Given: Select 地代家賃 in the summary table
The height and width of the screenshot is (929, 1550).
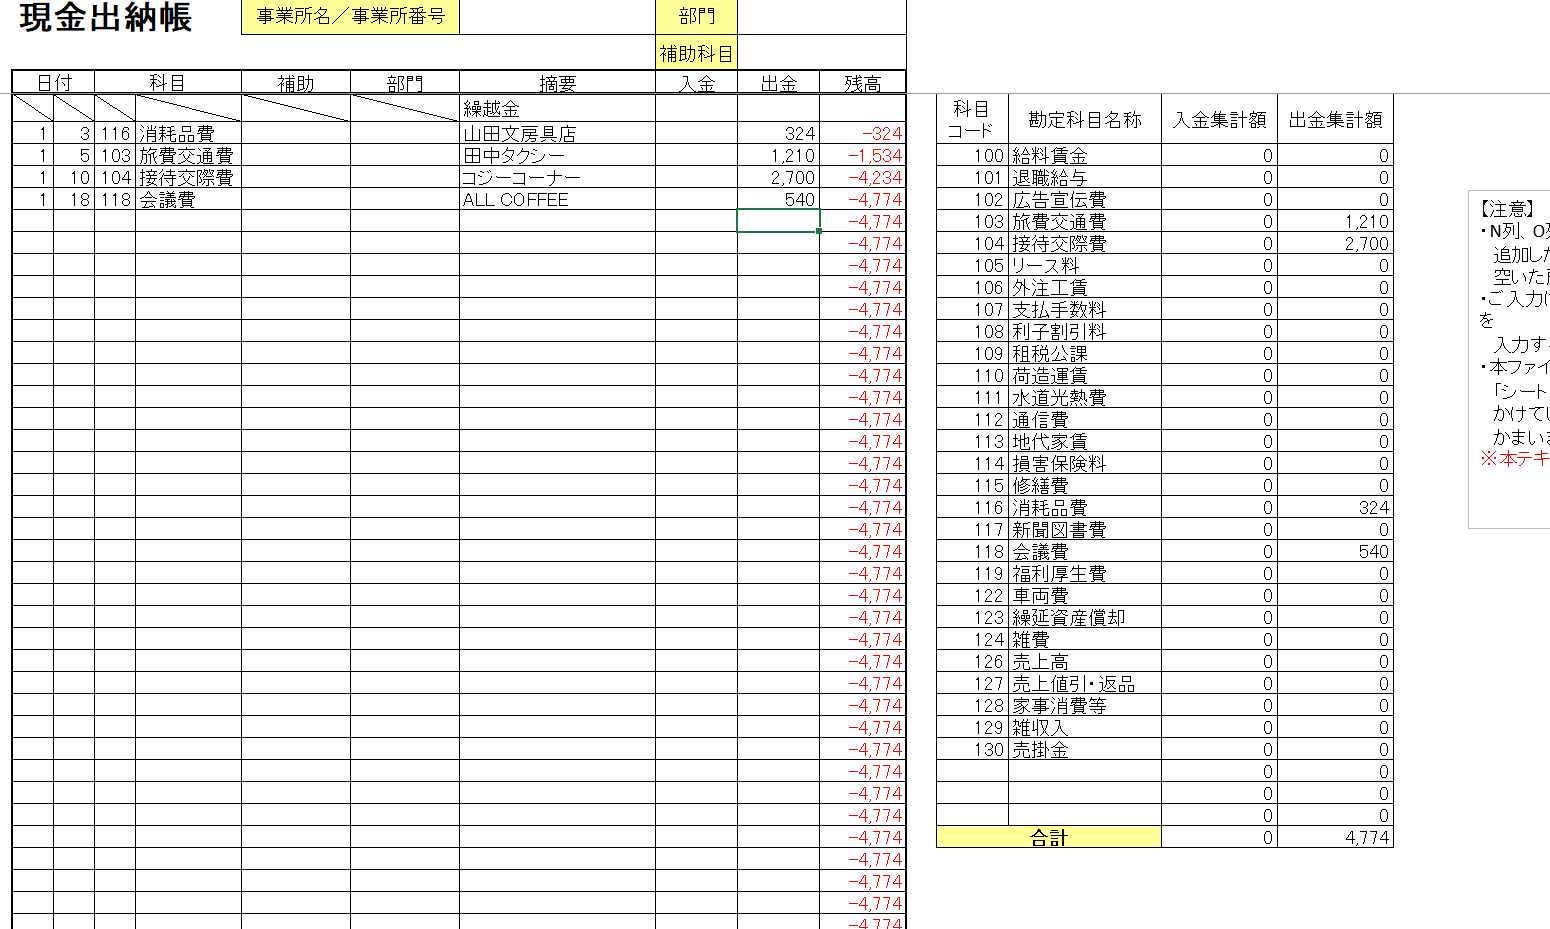Looking at the screenshot, I should point(1085,441).
